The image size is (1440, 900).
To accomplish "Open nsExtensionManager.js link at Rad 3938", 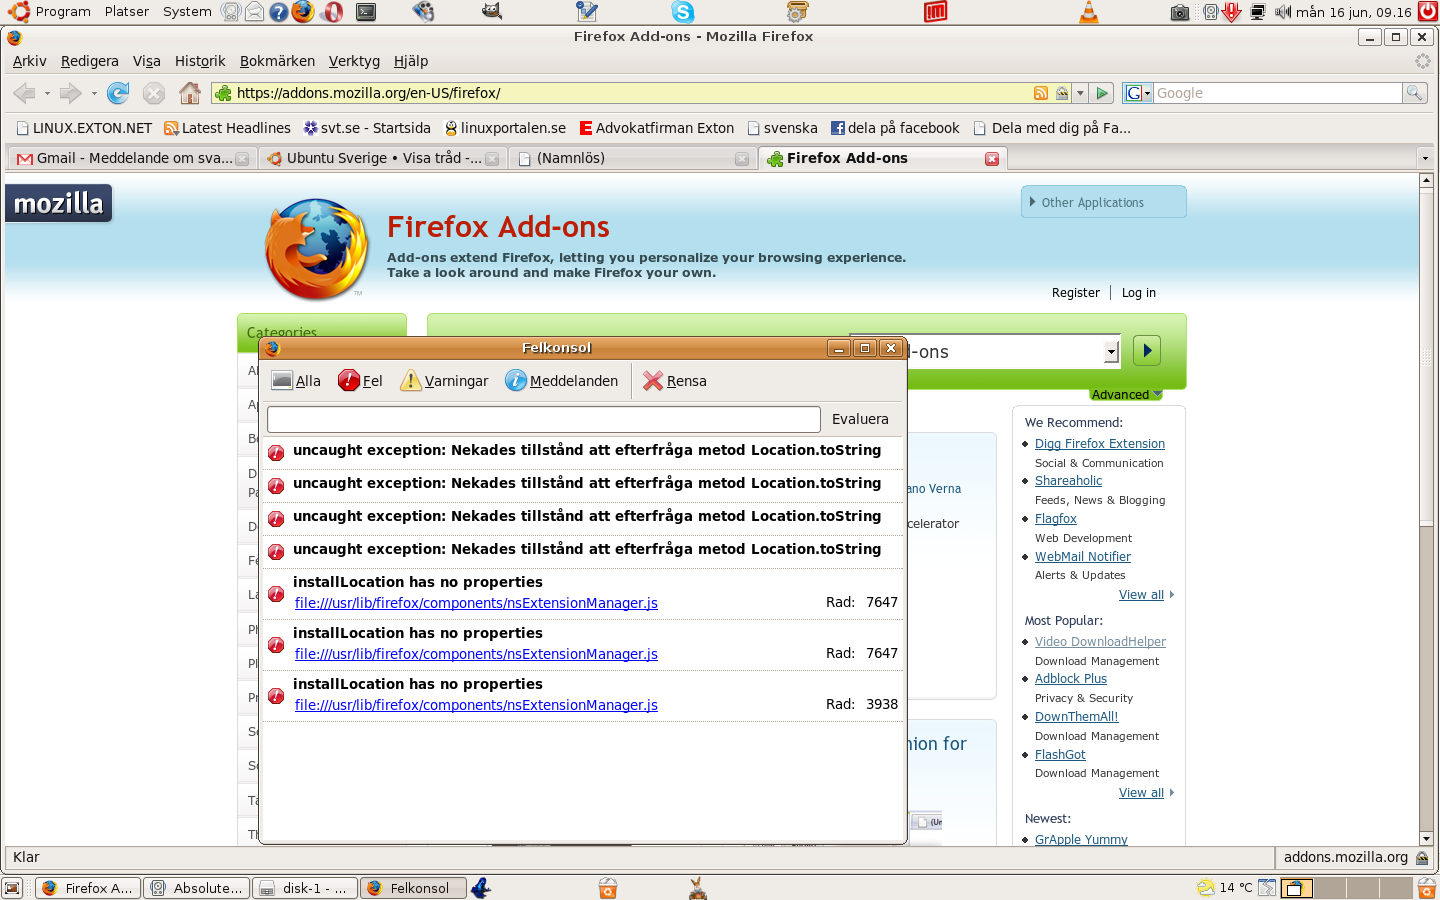I will (x=476, y=705).
